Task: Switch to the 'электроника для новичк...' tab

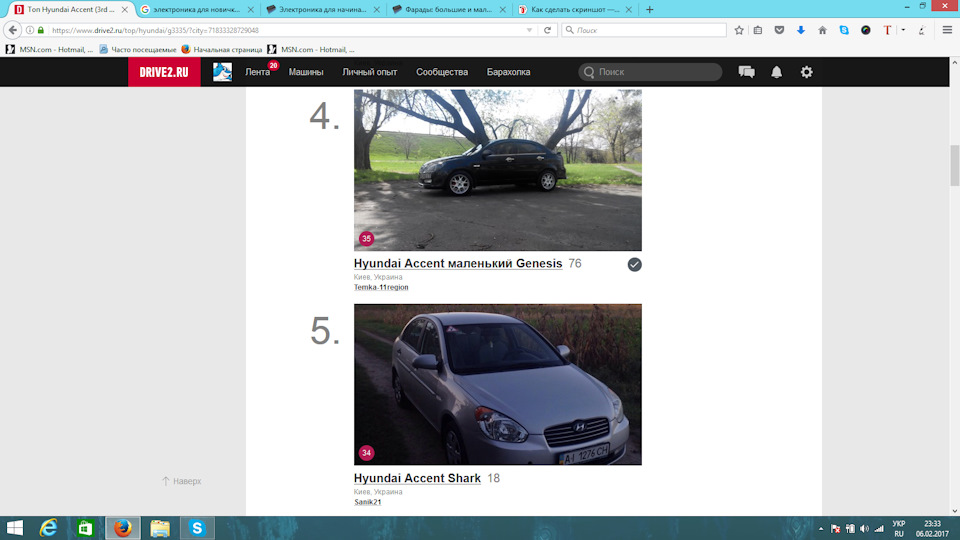Action: (x=196, y=9)
